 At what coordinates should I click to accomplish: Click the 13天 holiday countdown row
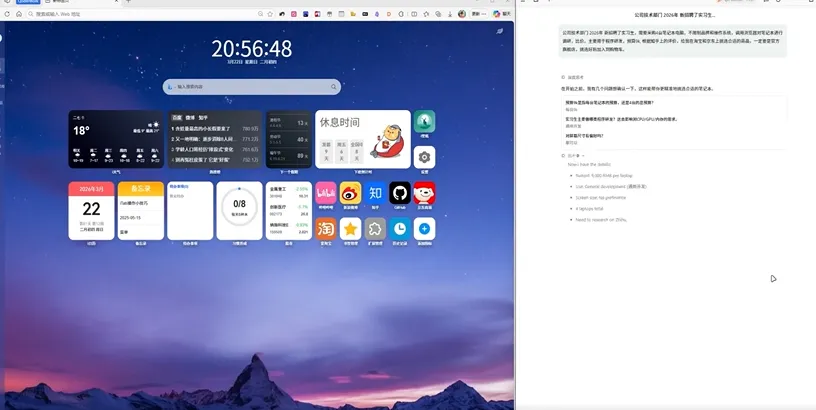click(x=289, y=123)
